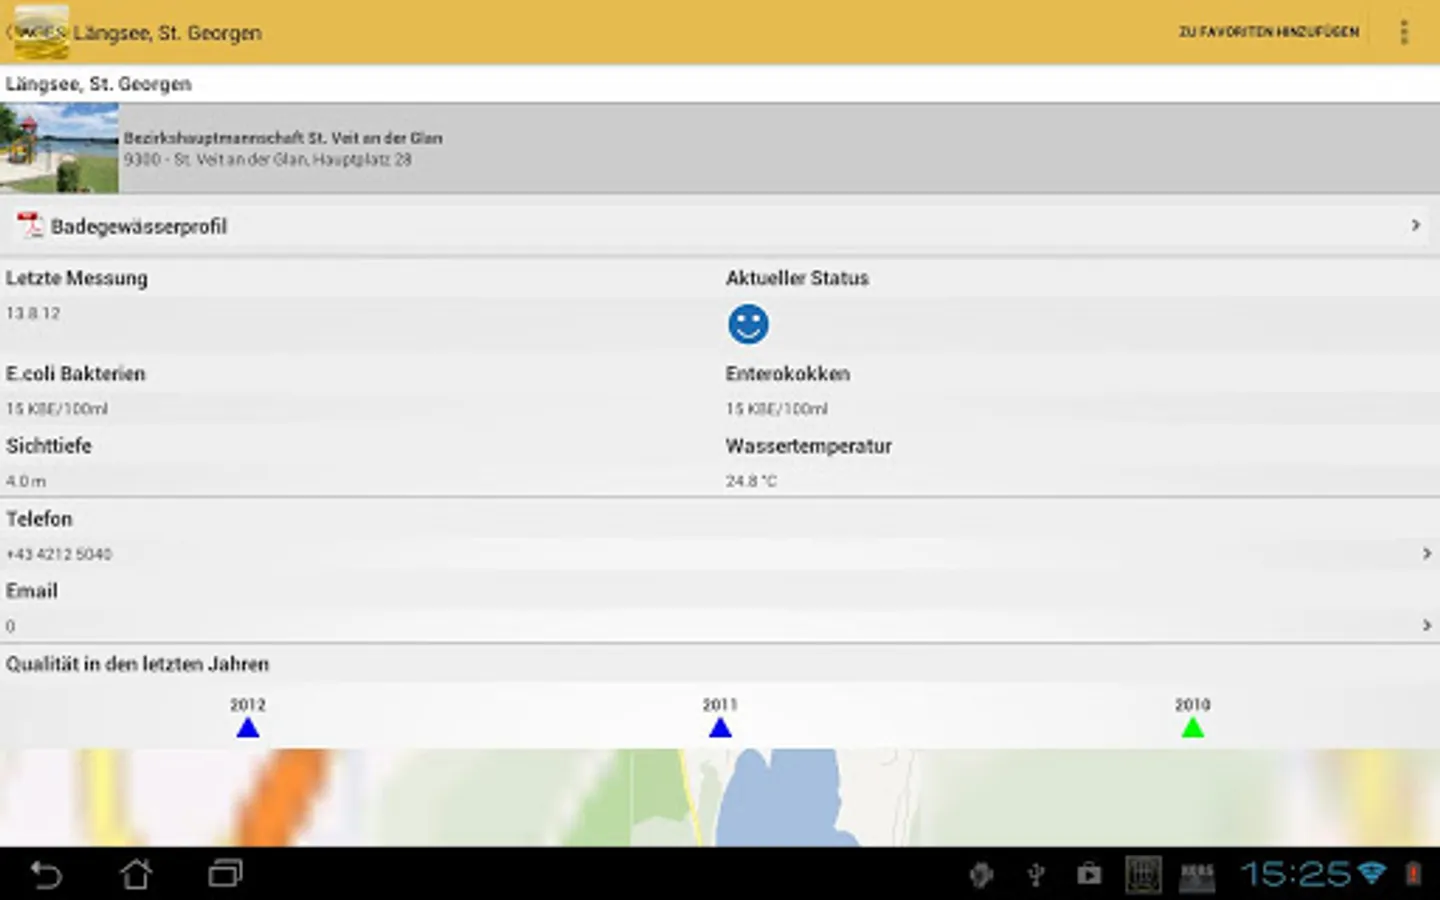Tap the blue smiley status icon
The height and width of the screenshot is (900, 1440).
[747, 324]
